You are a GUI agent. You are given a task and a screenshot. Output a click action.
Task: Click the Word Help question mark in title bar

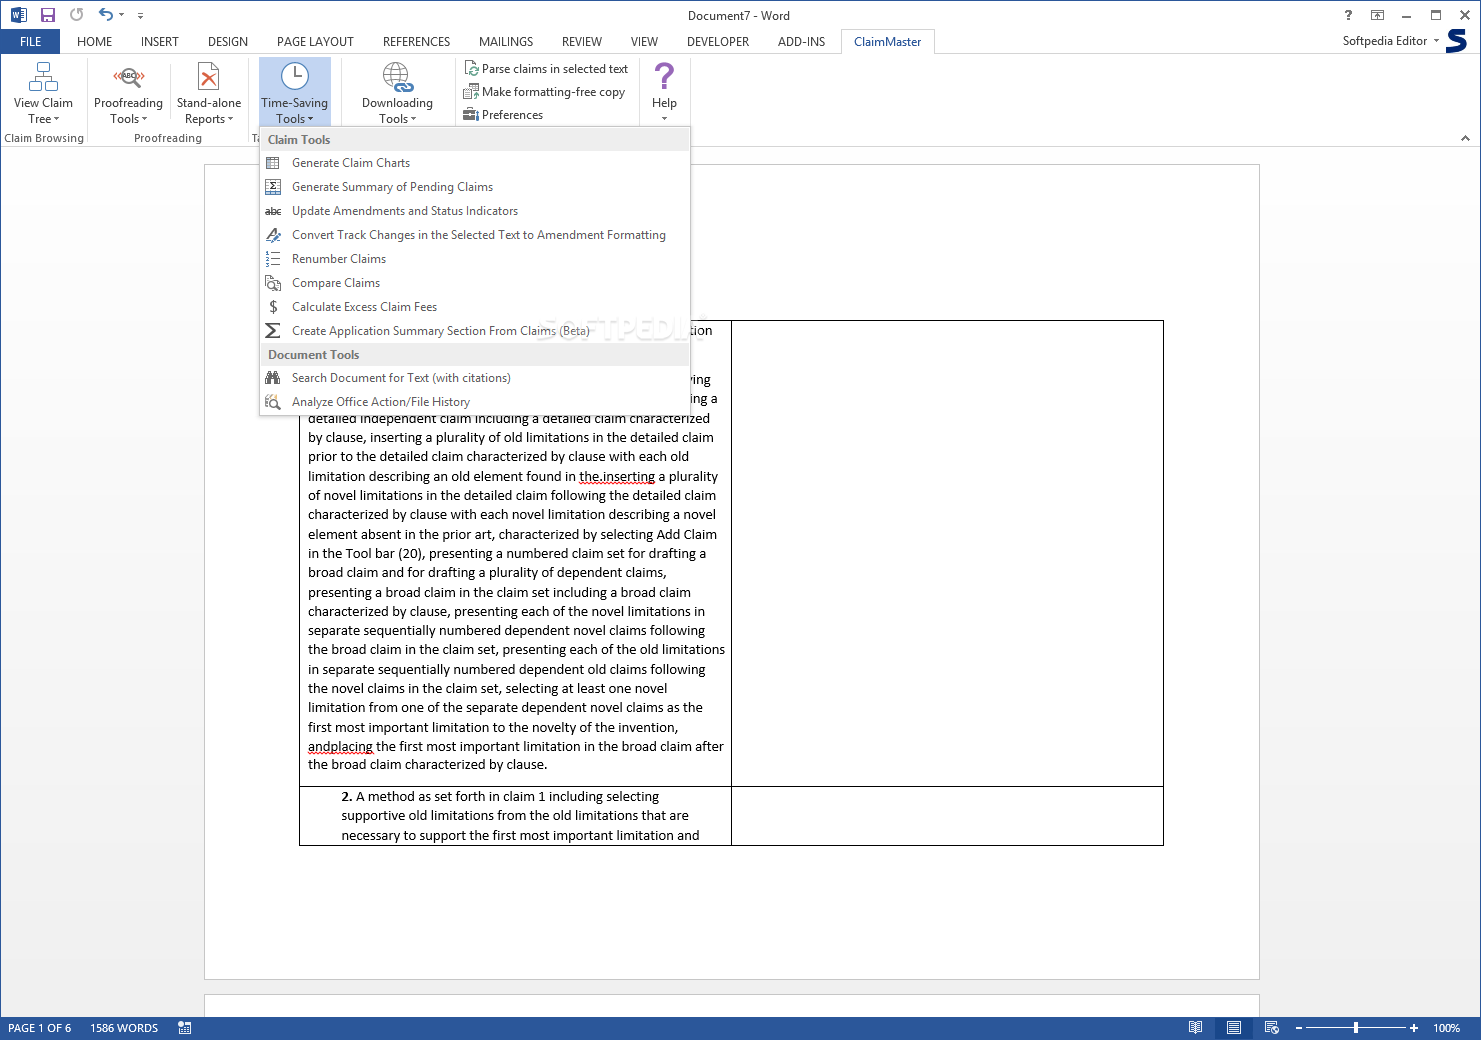1348,15
